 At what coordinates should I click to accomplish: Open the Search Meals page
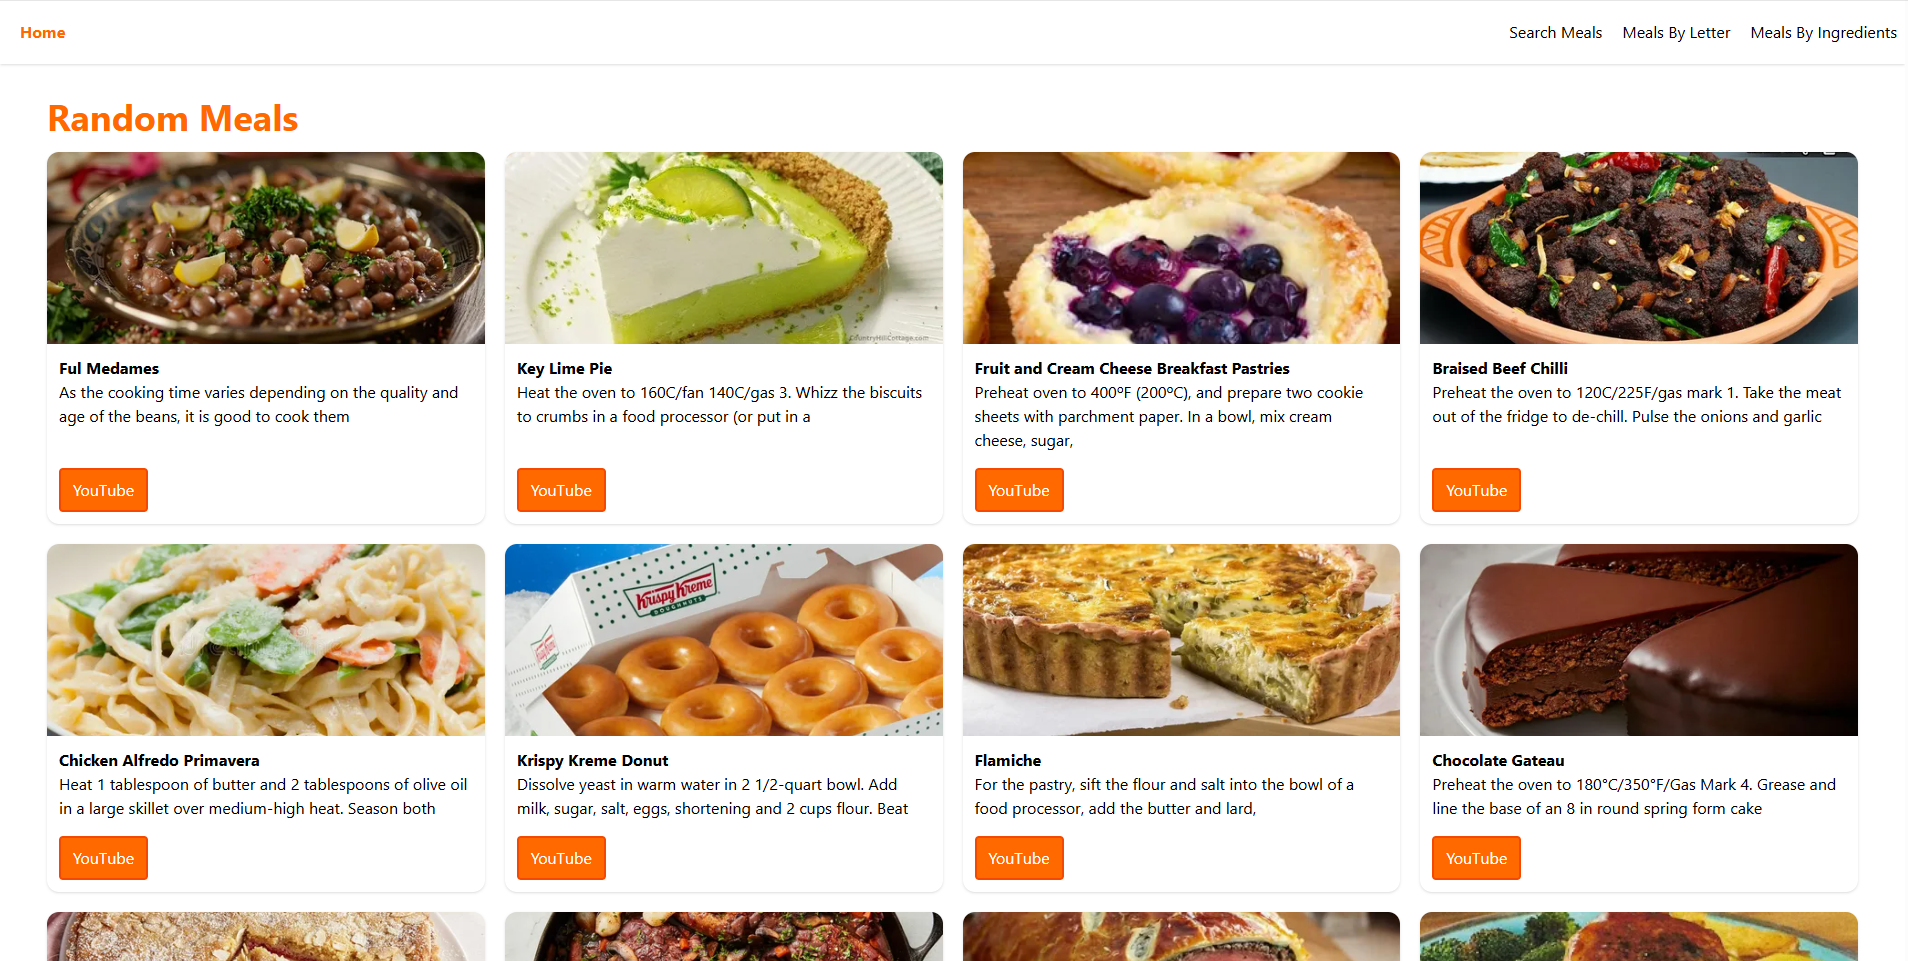pyautogui.click(x=1554, y=32)
